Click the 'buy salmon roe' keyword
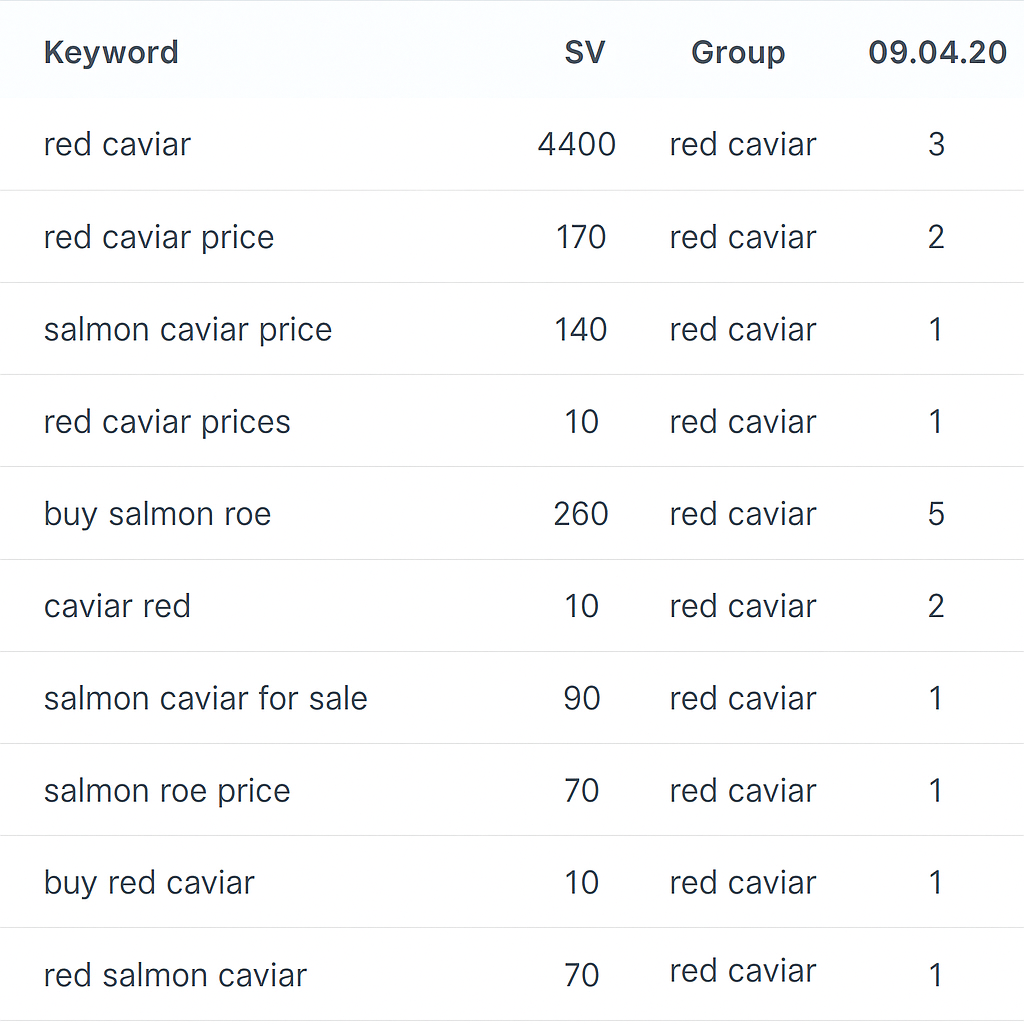1024x1024 pixels. click(x=157, y=514)
